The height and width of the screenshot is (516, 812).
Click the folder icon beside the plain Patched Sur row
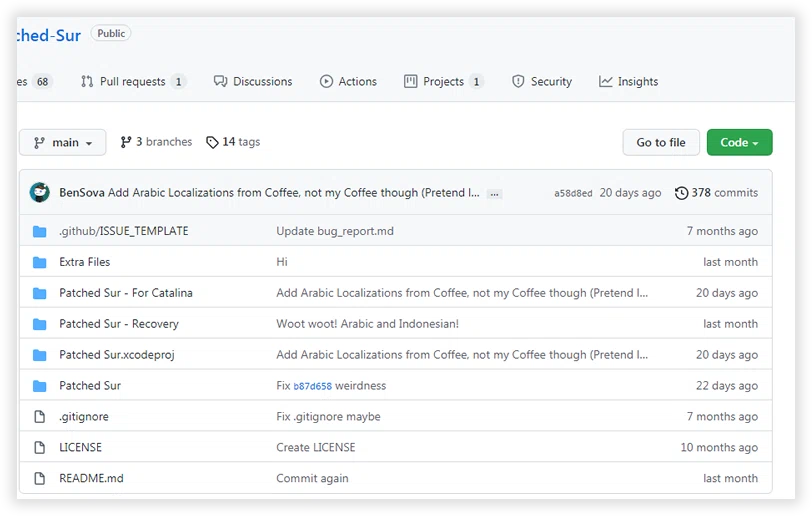39,386
